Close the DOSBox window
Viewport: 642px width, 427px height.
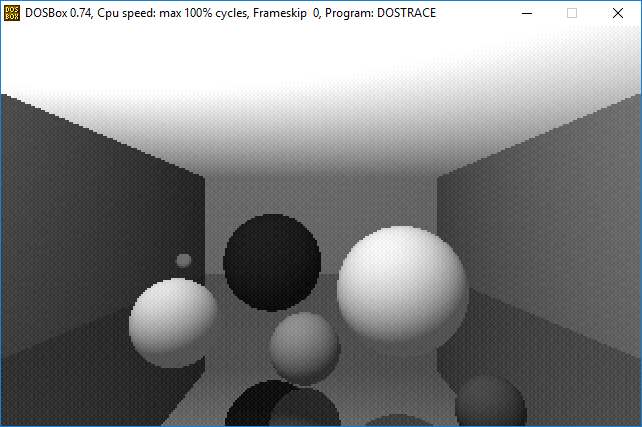(618, 13)
